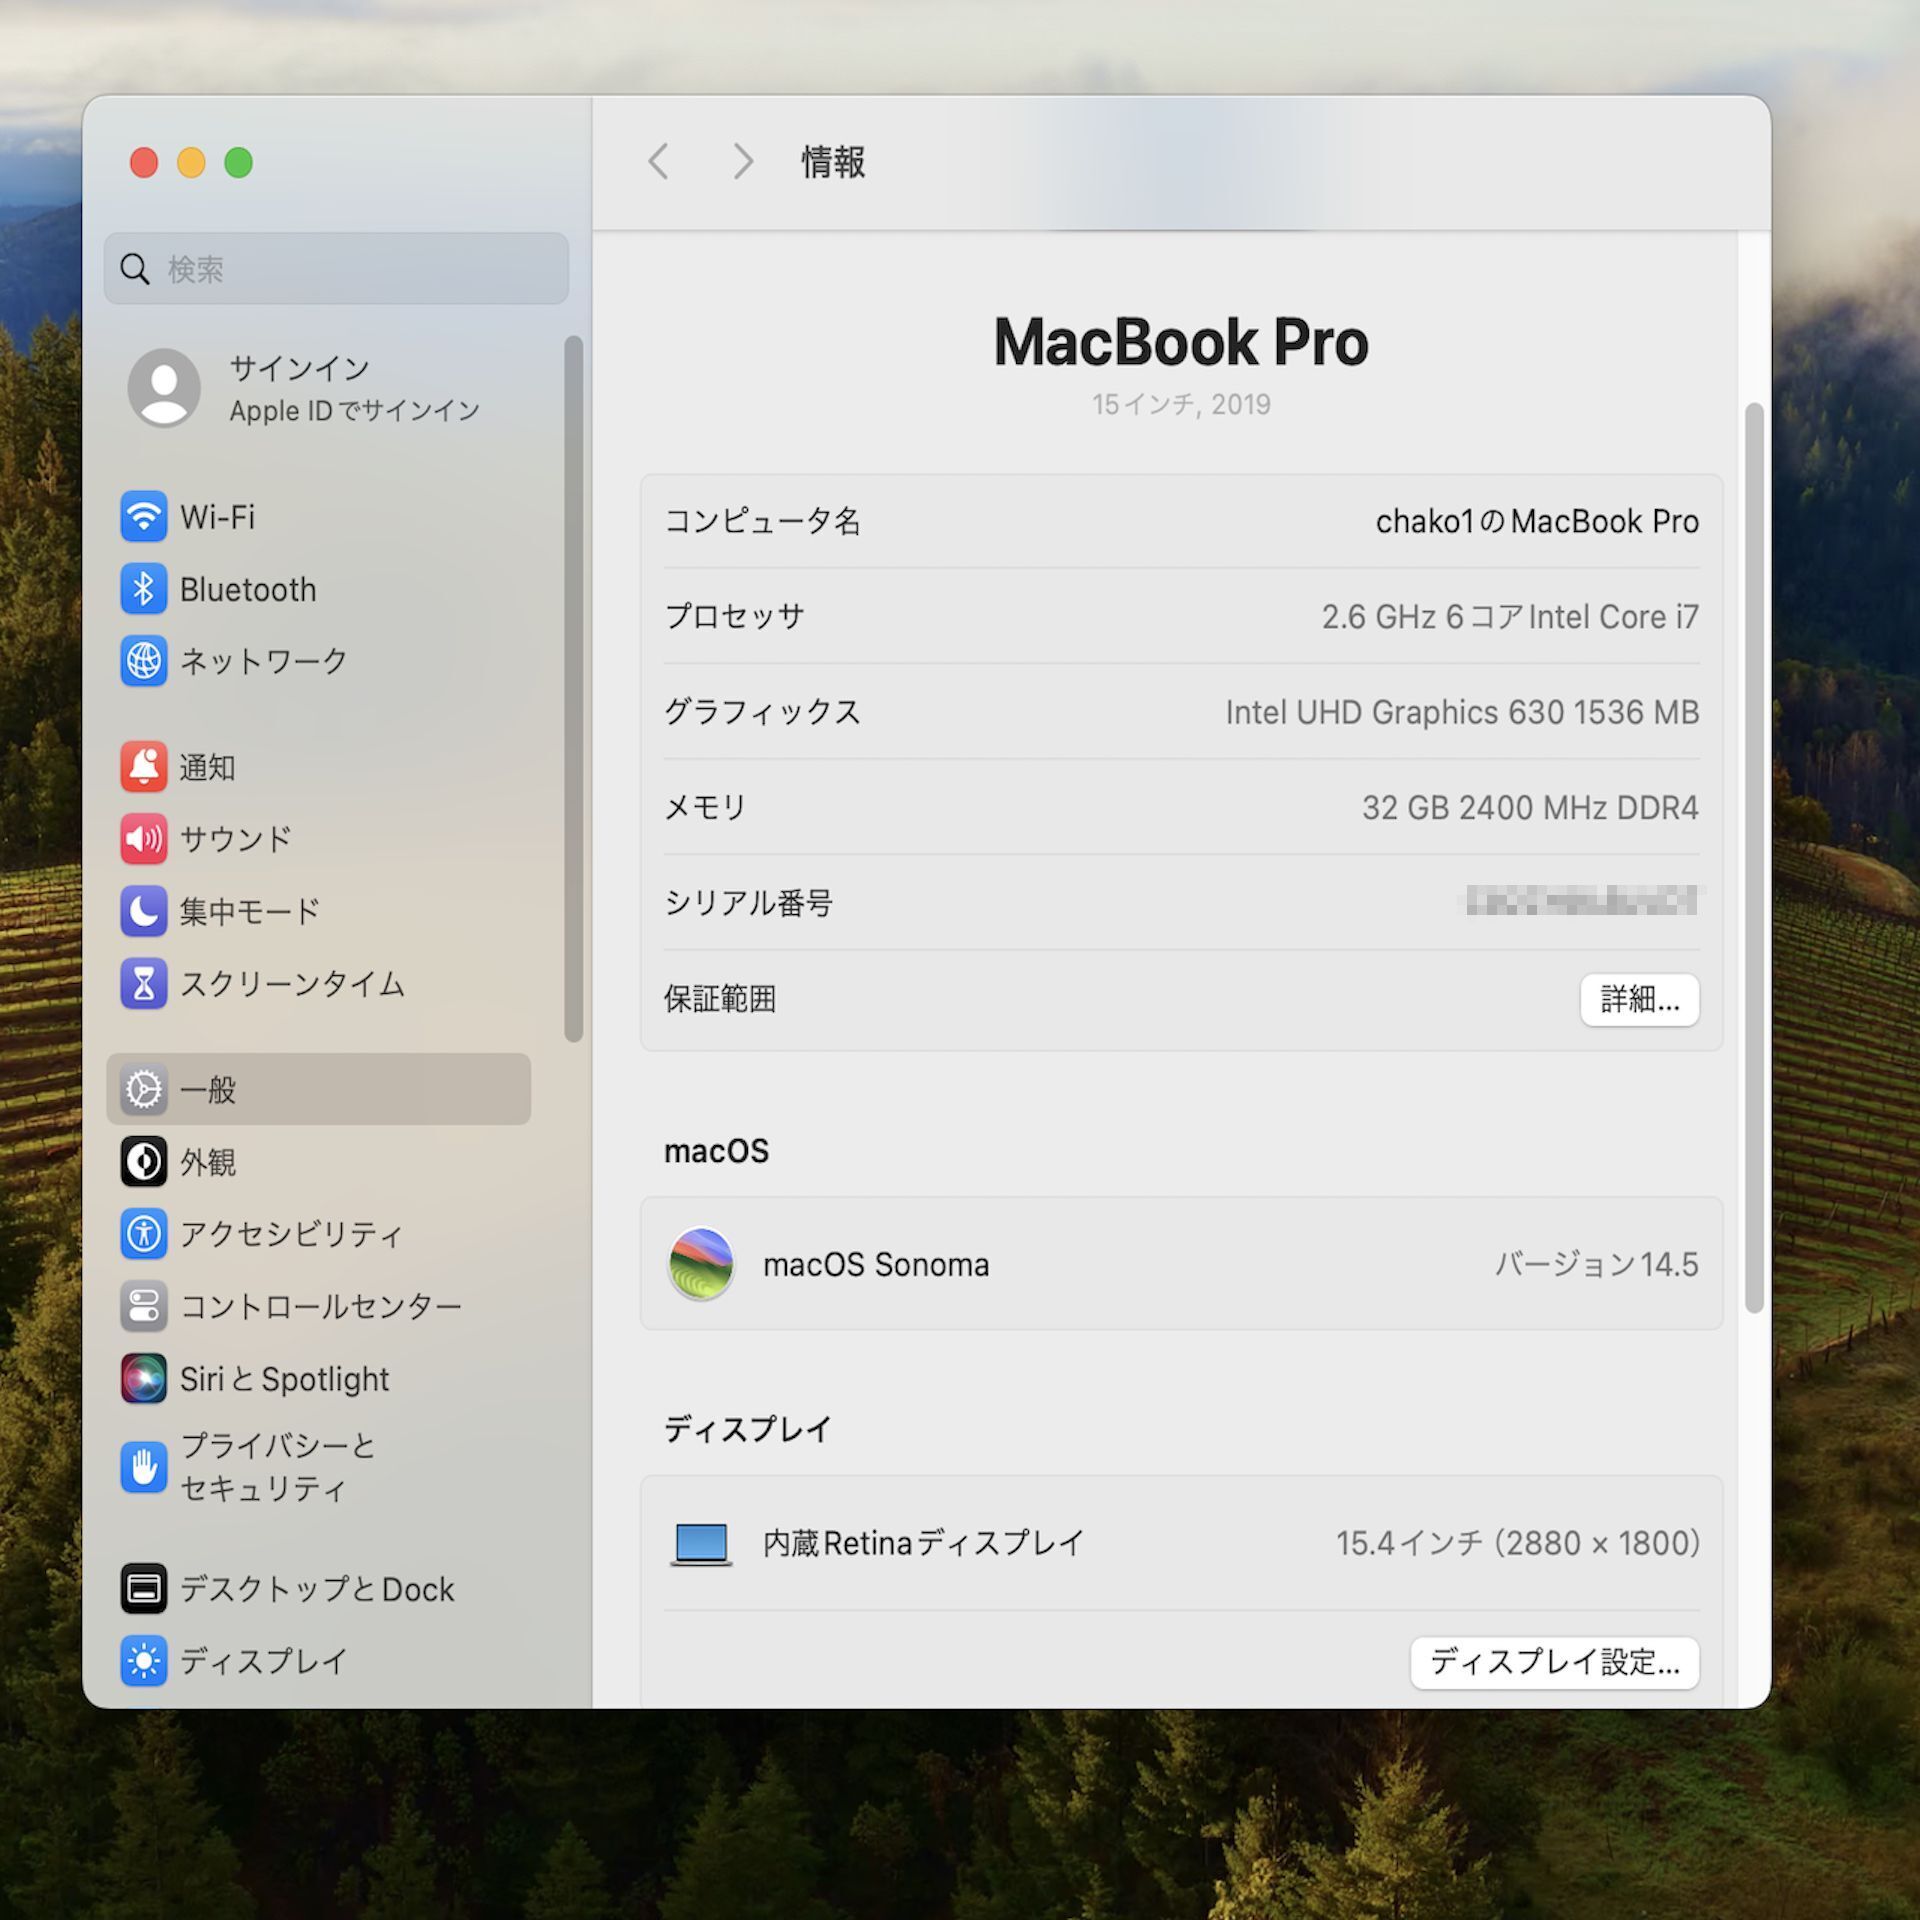Select 外観 in the sidebar
The width and height of the screenshot is (1920, 1920).
click(x=208, y=1162)
